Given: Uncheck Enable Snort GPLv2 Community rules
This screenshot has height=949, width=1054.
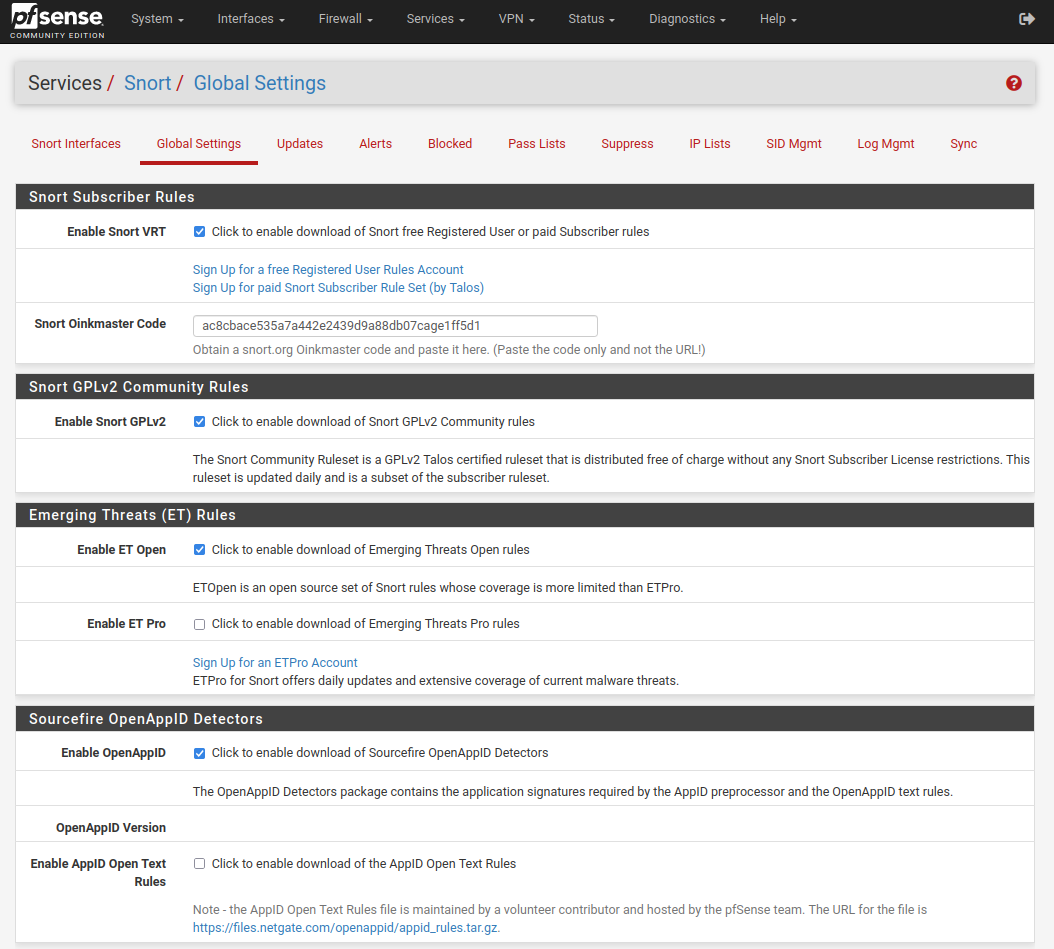Looking at the screenshot, I should (199, 421).
